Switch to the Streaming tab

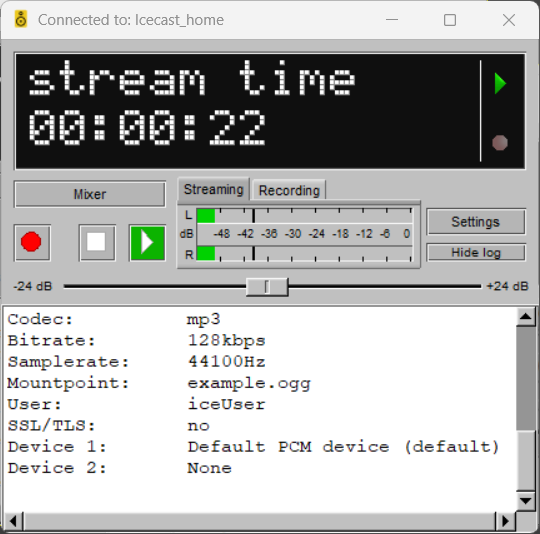click(x=214, y=189)
